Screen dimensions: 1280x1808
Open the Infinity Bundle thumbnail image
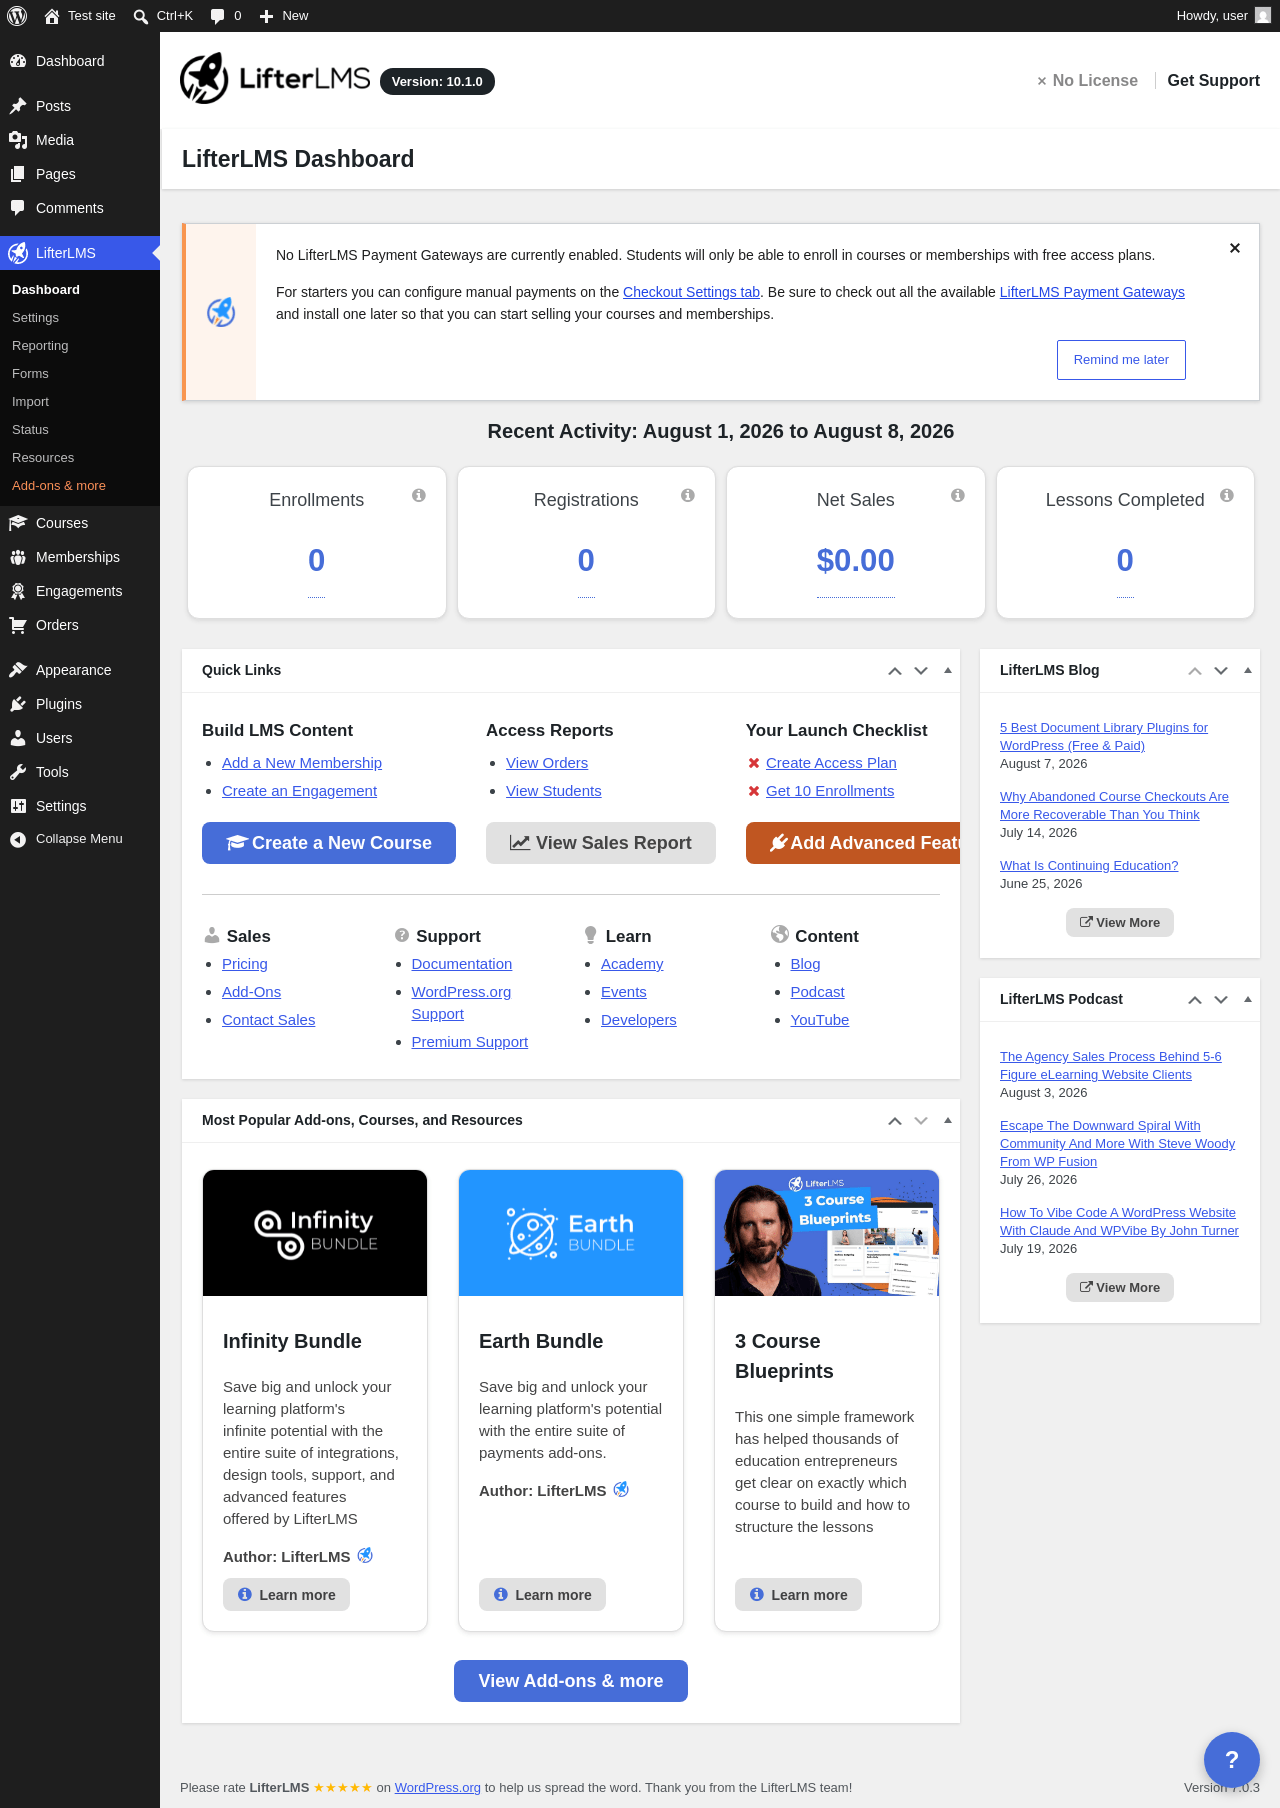pyautogui.click(x=315, y=1233)
